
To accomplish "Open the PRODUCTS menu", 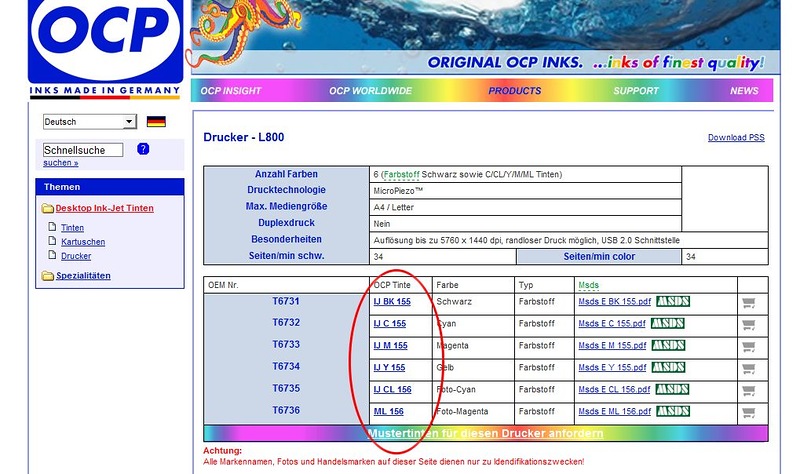I will pyautogui.click(x=514, y=91).
